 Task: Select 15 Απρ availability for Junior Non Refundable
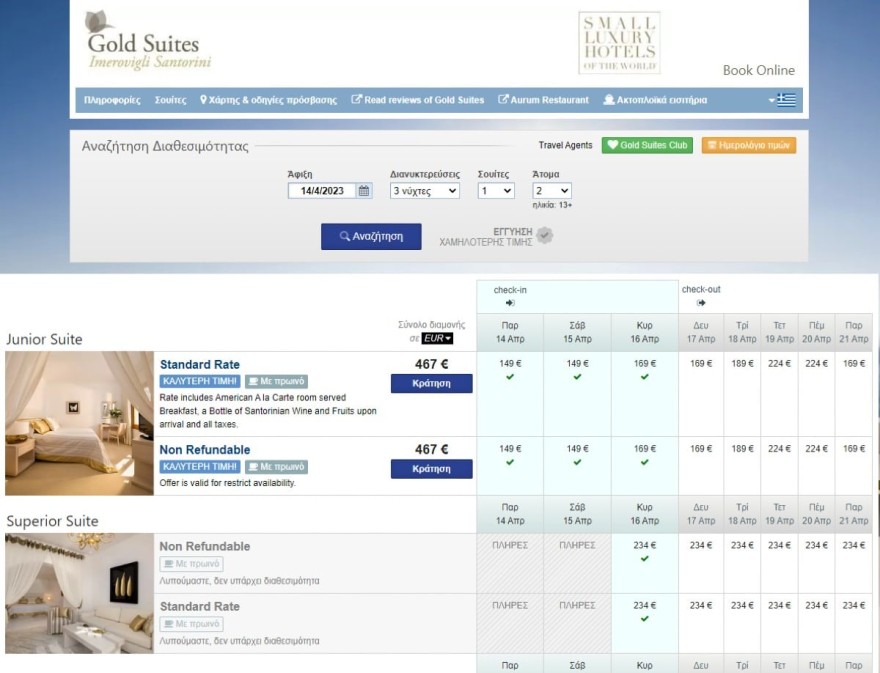[x=577, y=456]
